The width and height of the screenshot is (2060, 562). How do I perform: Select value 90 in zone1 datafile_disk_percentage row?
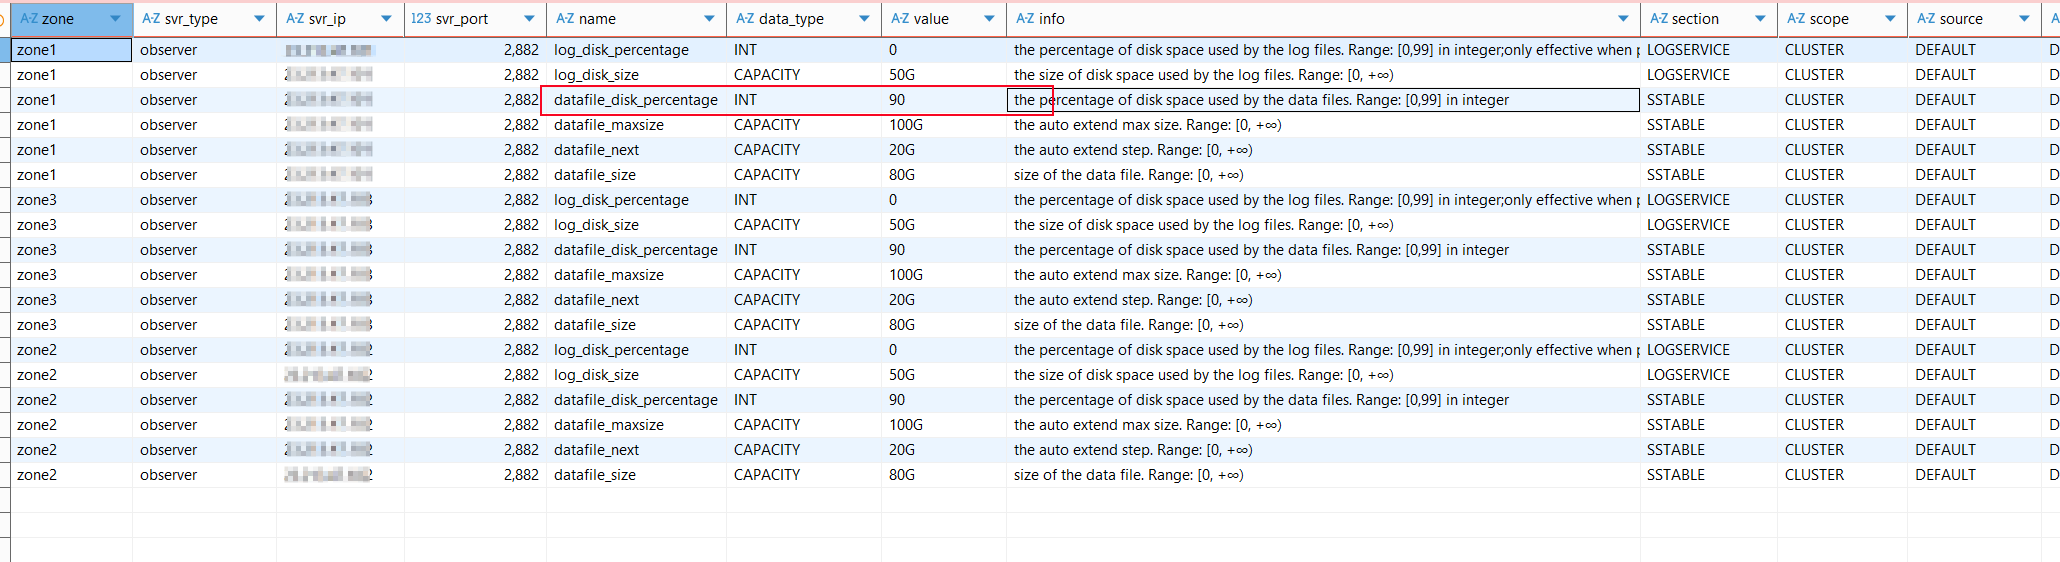pos(943,100)
